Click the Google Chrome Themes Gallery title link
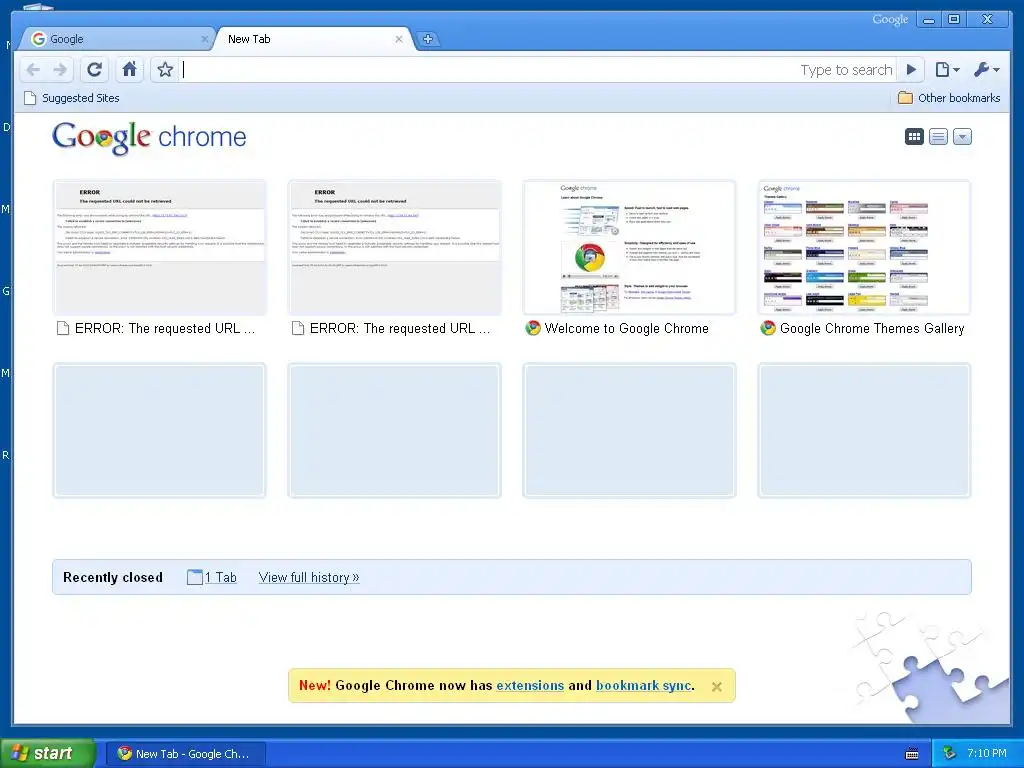This screenshot has width=1024, height=768. (872, 328)
